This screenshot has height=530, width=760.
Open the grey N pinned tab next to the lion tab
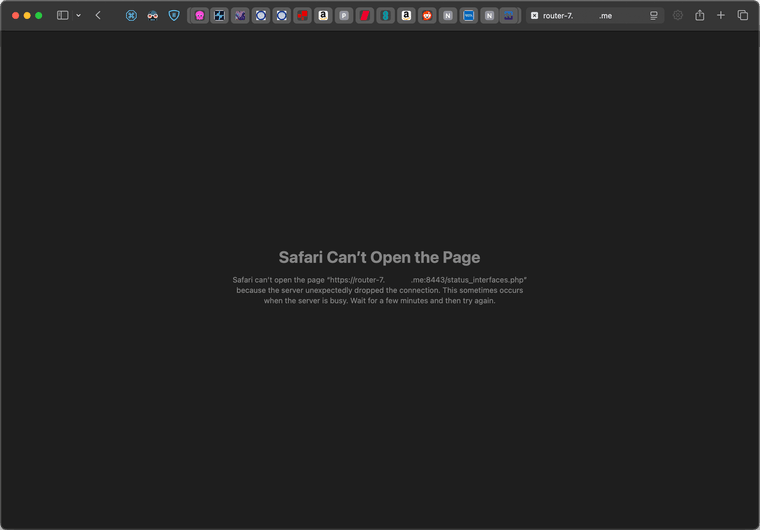click(448, 16)
